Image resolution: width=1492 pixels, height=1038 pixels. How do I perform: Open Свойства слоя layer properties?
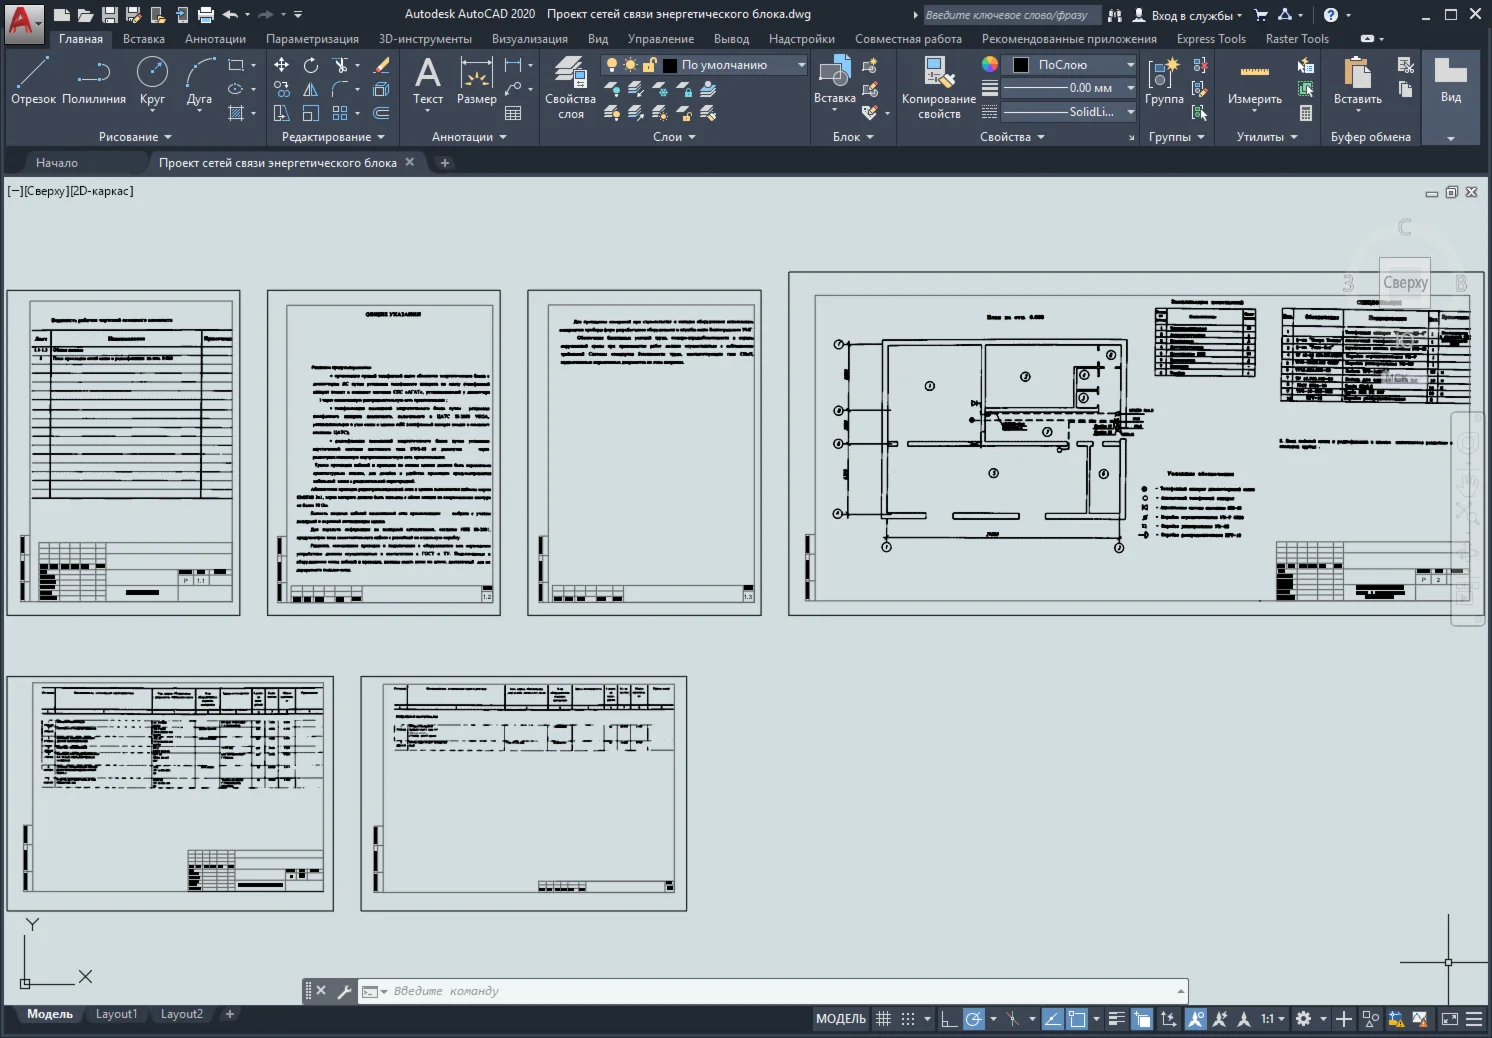coord(570,88)
